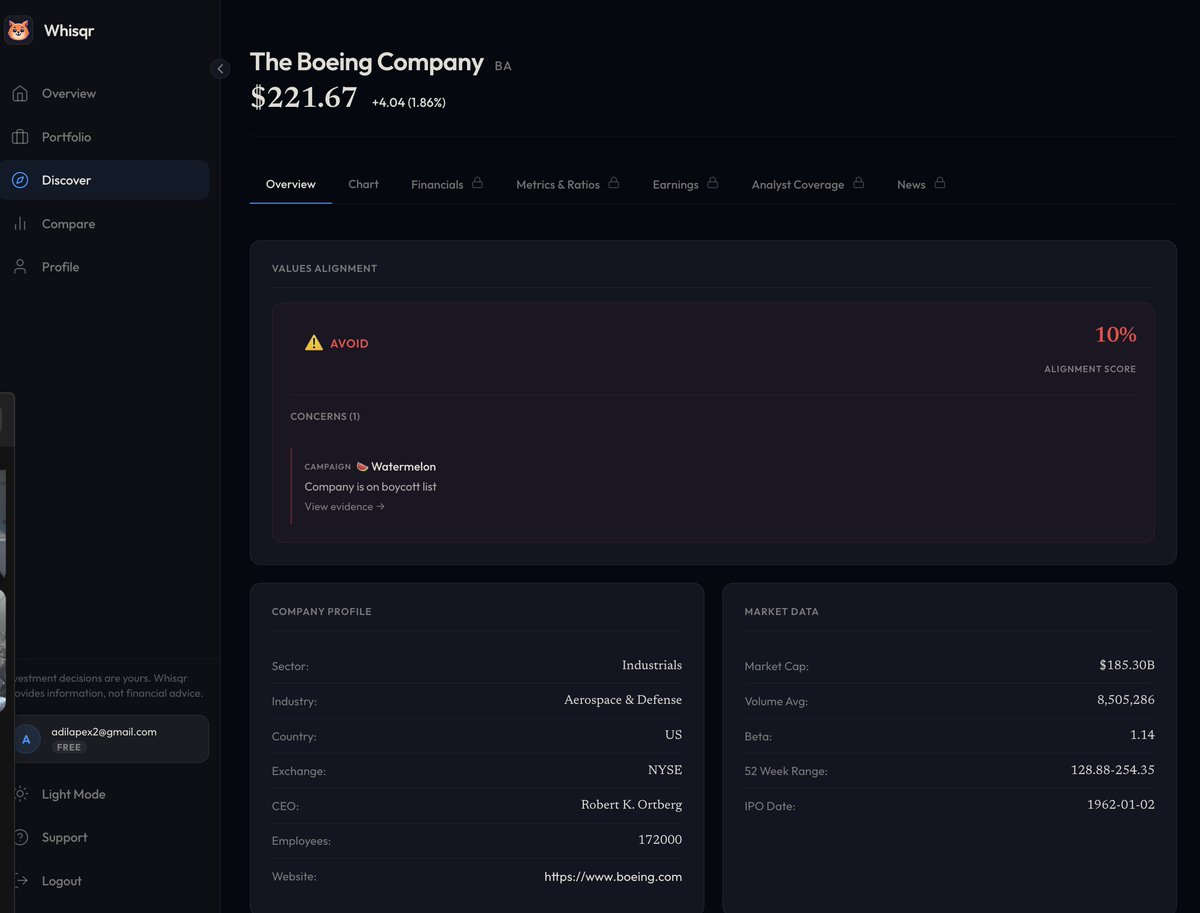Image resolution: width=1200 pixels, height=913 pixels.
Task: Click the Profile person icon
Action: tap(20, 267)
